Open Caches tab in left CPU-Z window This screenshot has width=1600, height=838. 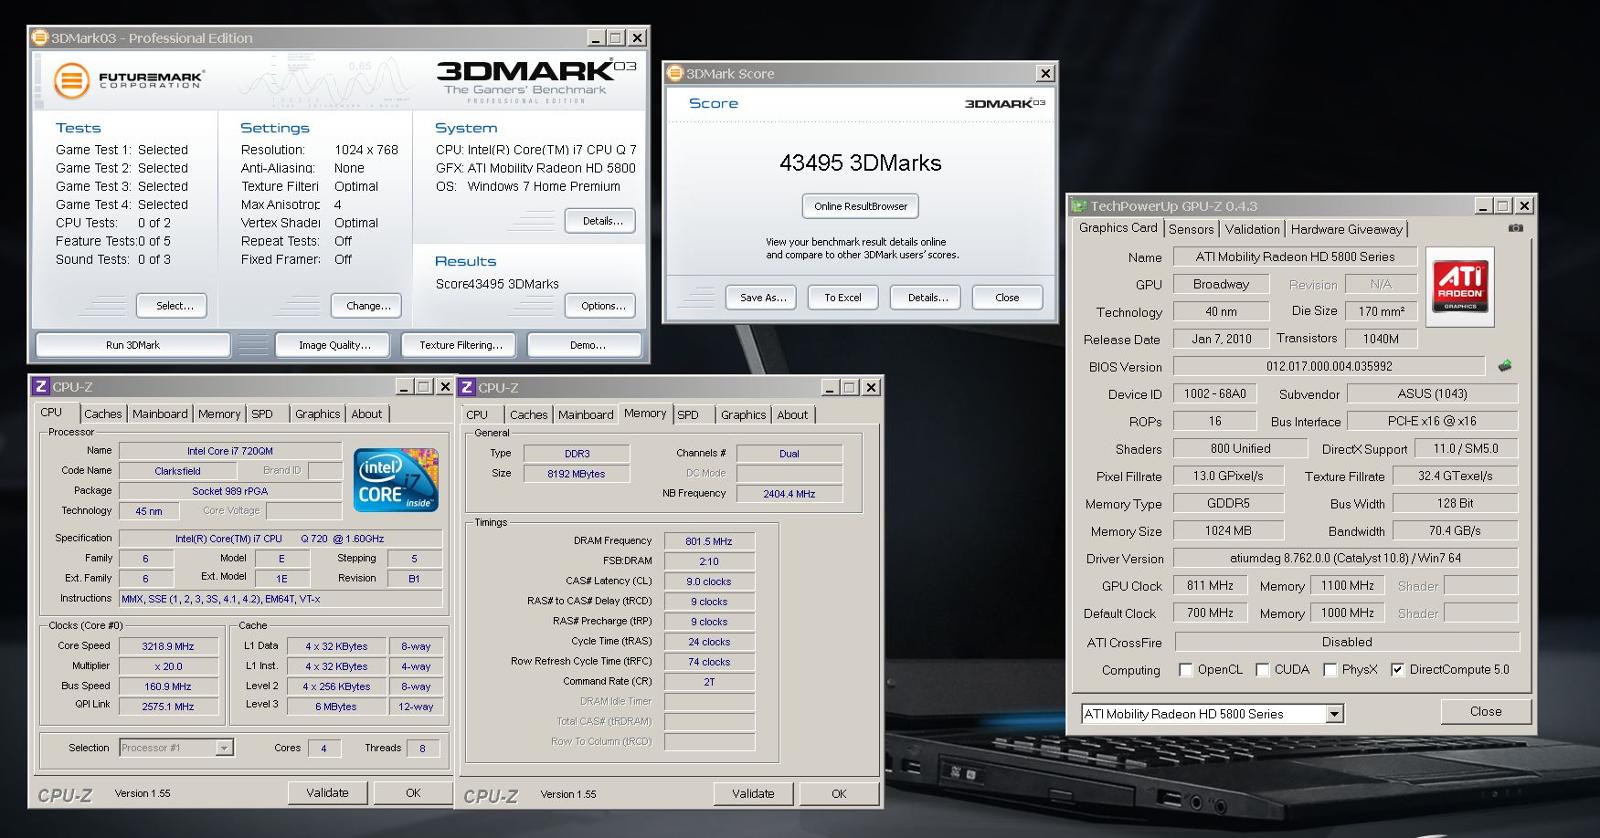point(103,414)
